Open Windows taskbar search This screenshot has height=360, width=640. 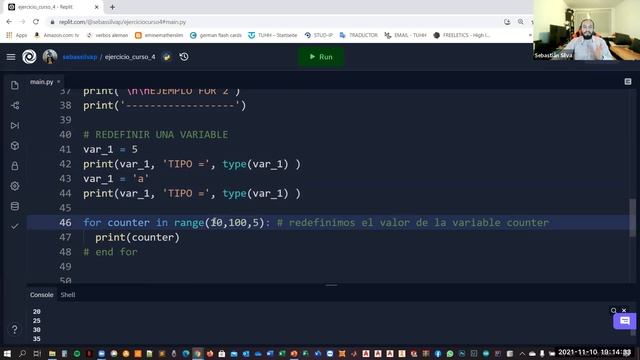click(x=22, y=353)
